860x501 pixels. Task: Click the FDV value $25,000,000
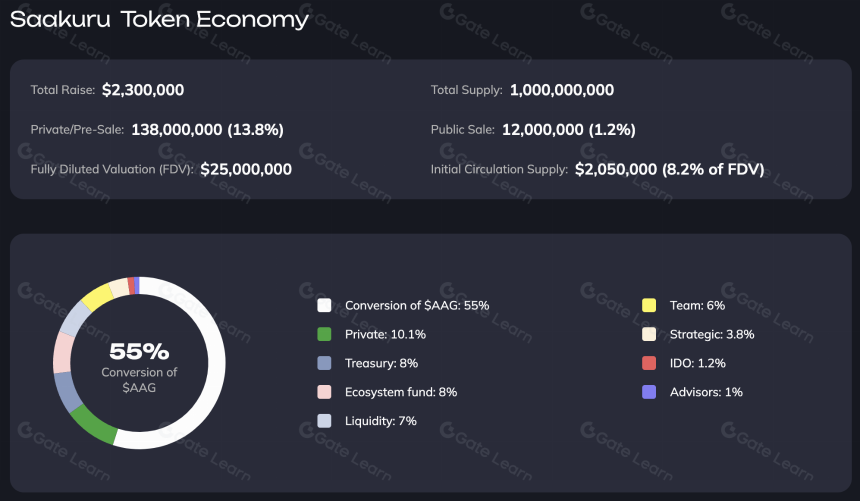(x=246, y=169)
